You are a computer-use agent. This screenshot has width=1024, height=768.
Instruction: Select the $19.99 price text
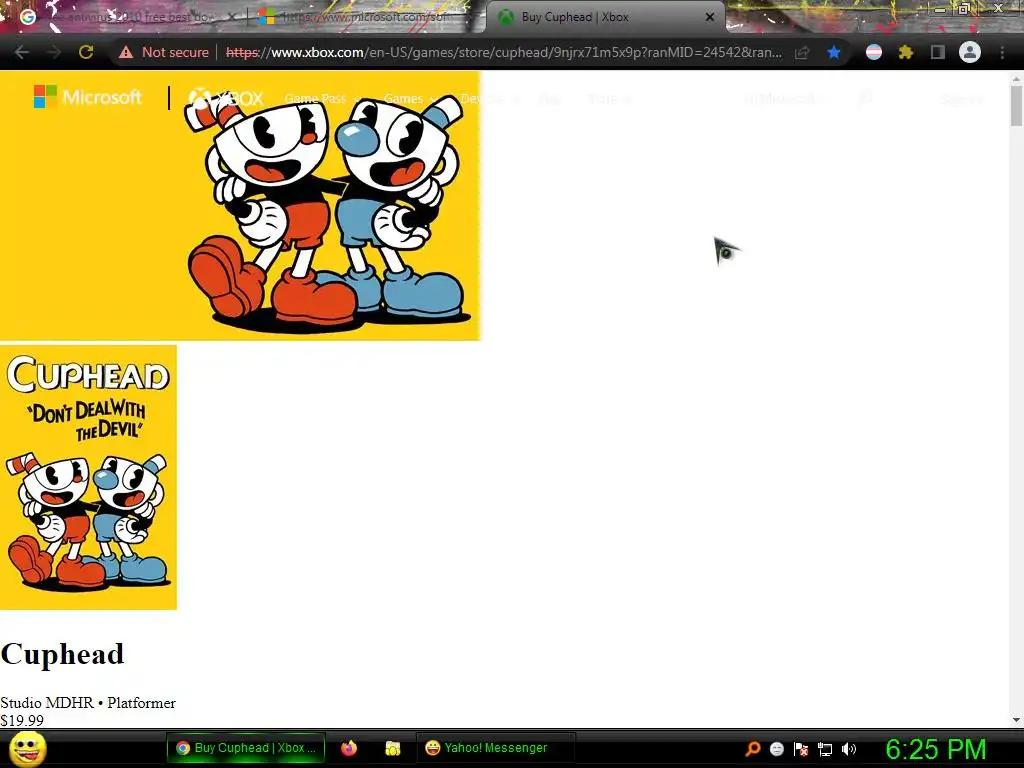tap(22, 720)
